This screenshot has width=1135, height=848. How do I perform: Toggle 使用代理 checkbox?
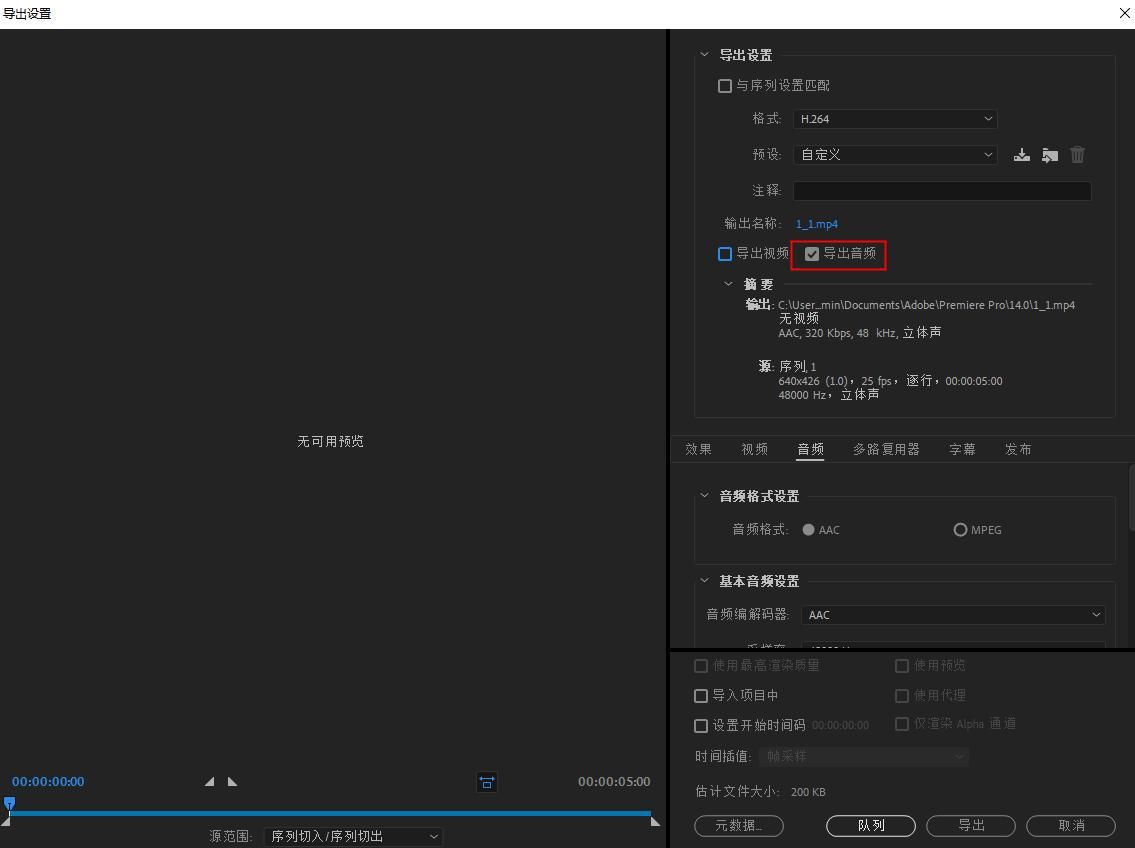(902, 696)
